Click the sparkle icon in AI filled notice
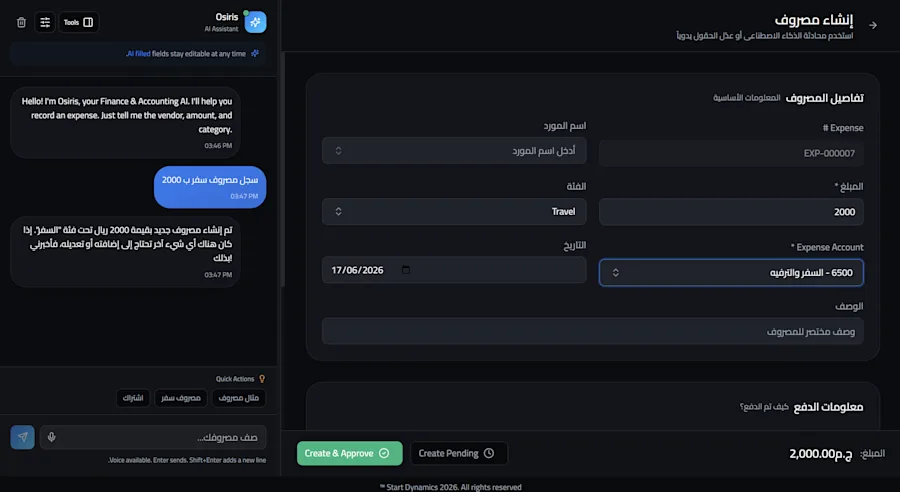The image size is (900, 492). (x=255, y=53)
